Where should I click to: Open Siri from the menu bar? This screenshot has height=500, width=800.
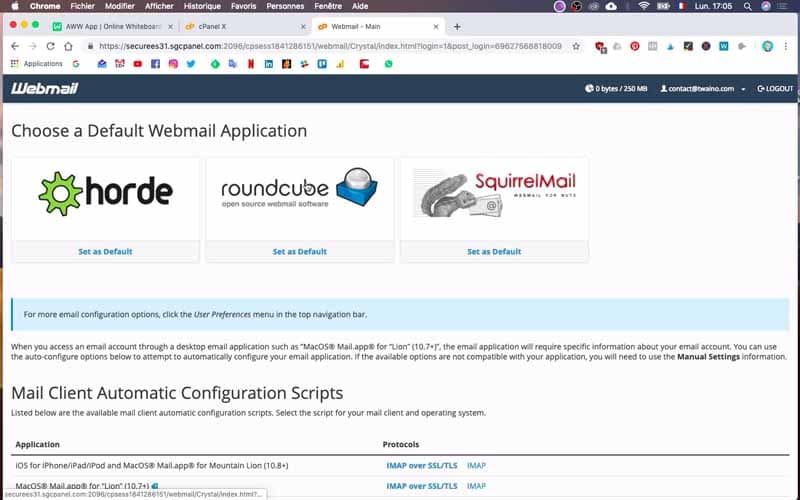766,6
